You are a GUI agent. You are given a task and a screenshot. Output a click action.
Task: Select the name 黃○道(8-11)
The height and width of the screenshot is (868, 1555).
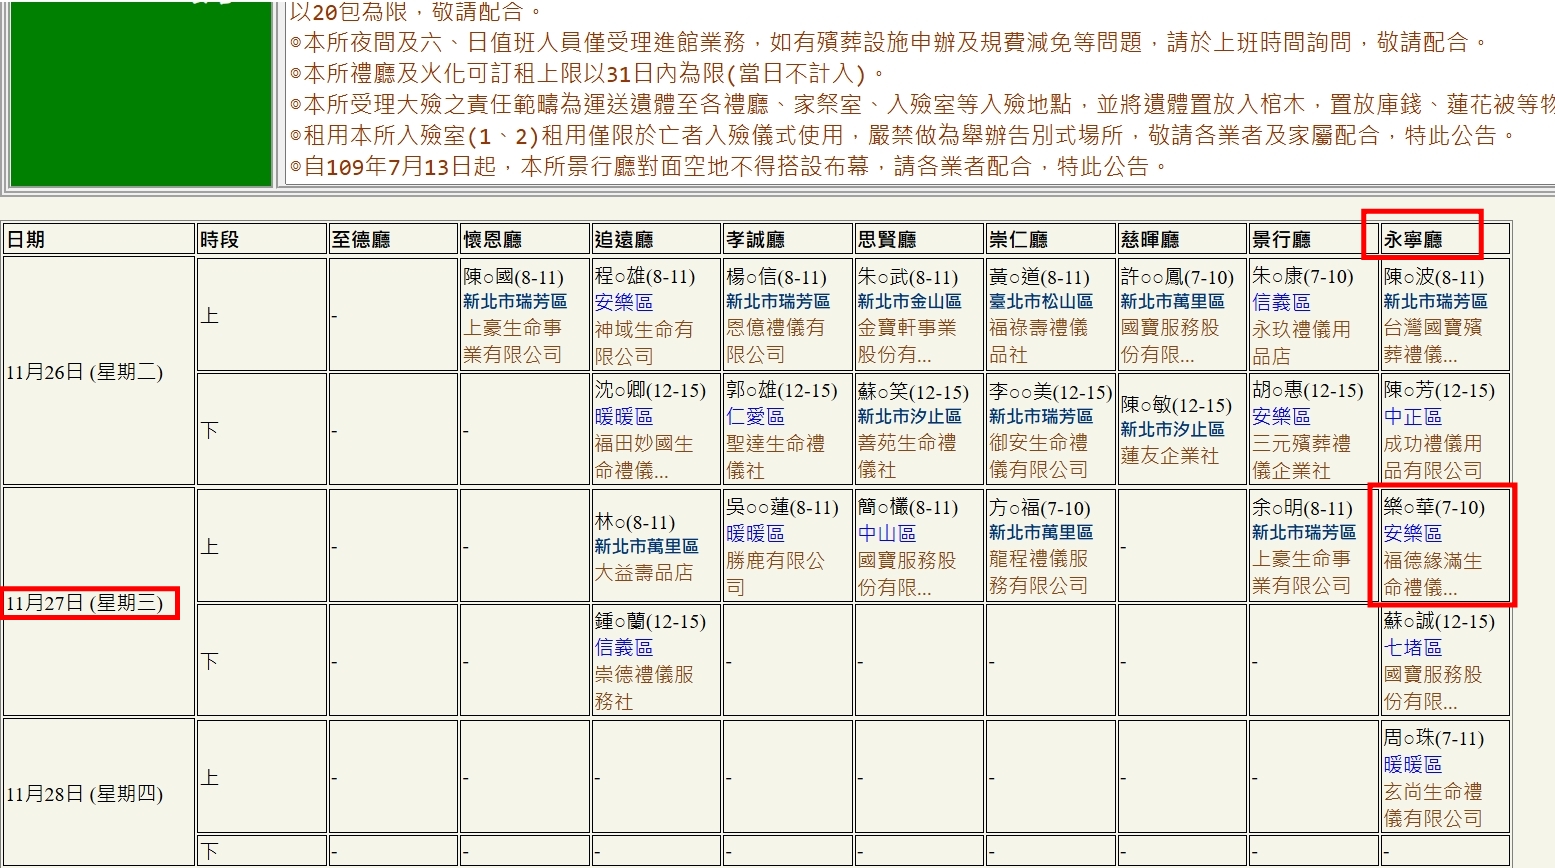pyautogui.click(x=1039, y=277)
